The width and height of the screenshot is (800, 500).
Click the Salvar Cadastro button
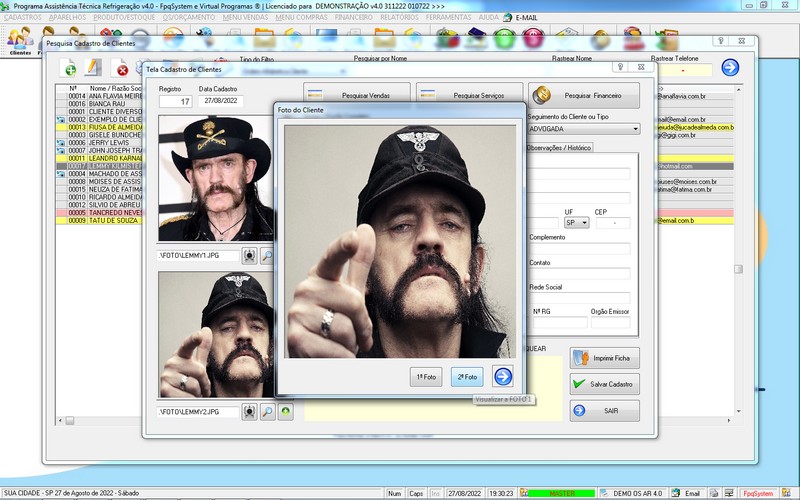pos(604,384)
